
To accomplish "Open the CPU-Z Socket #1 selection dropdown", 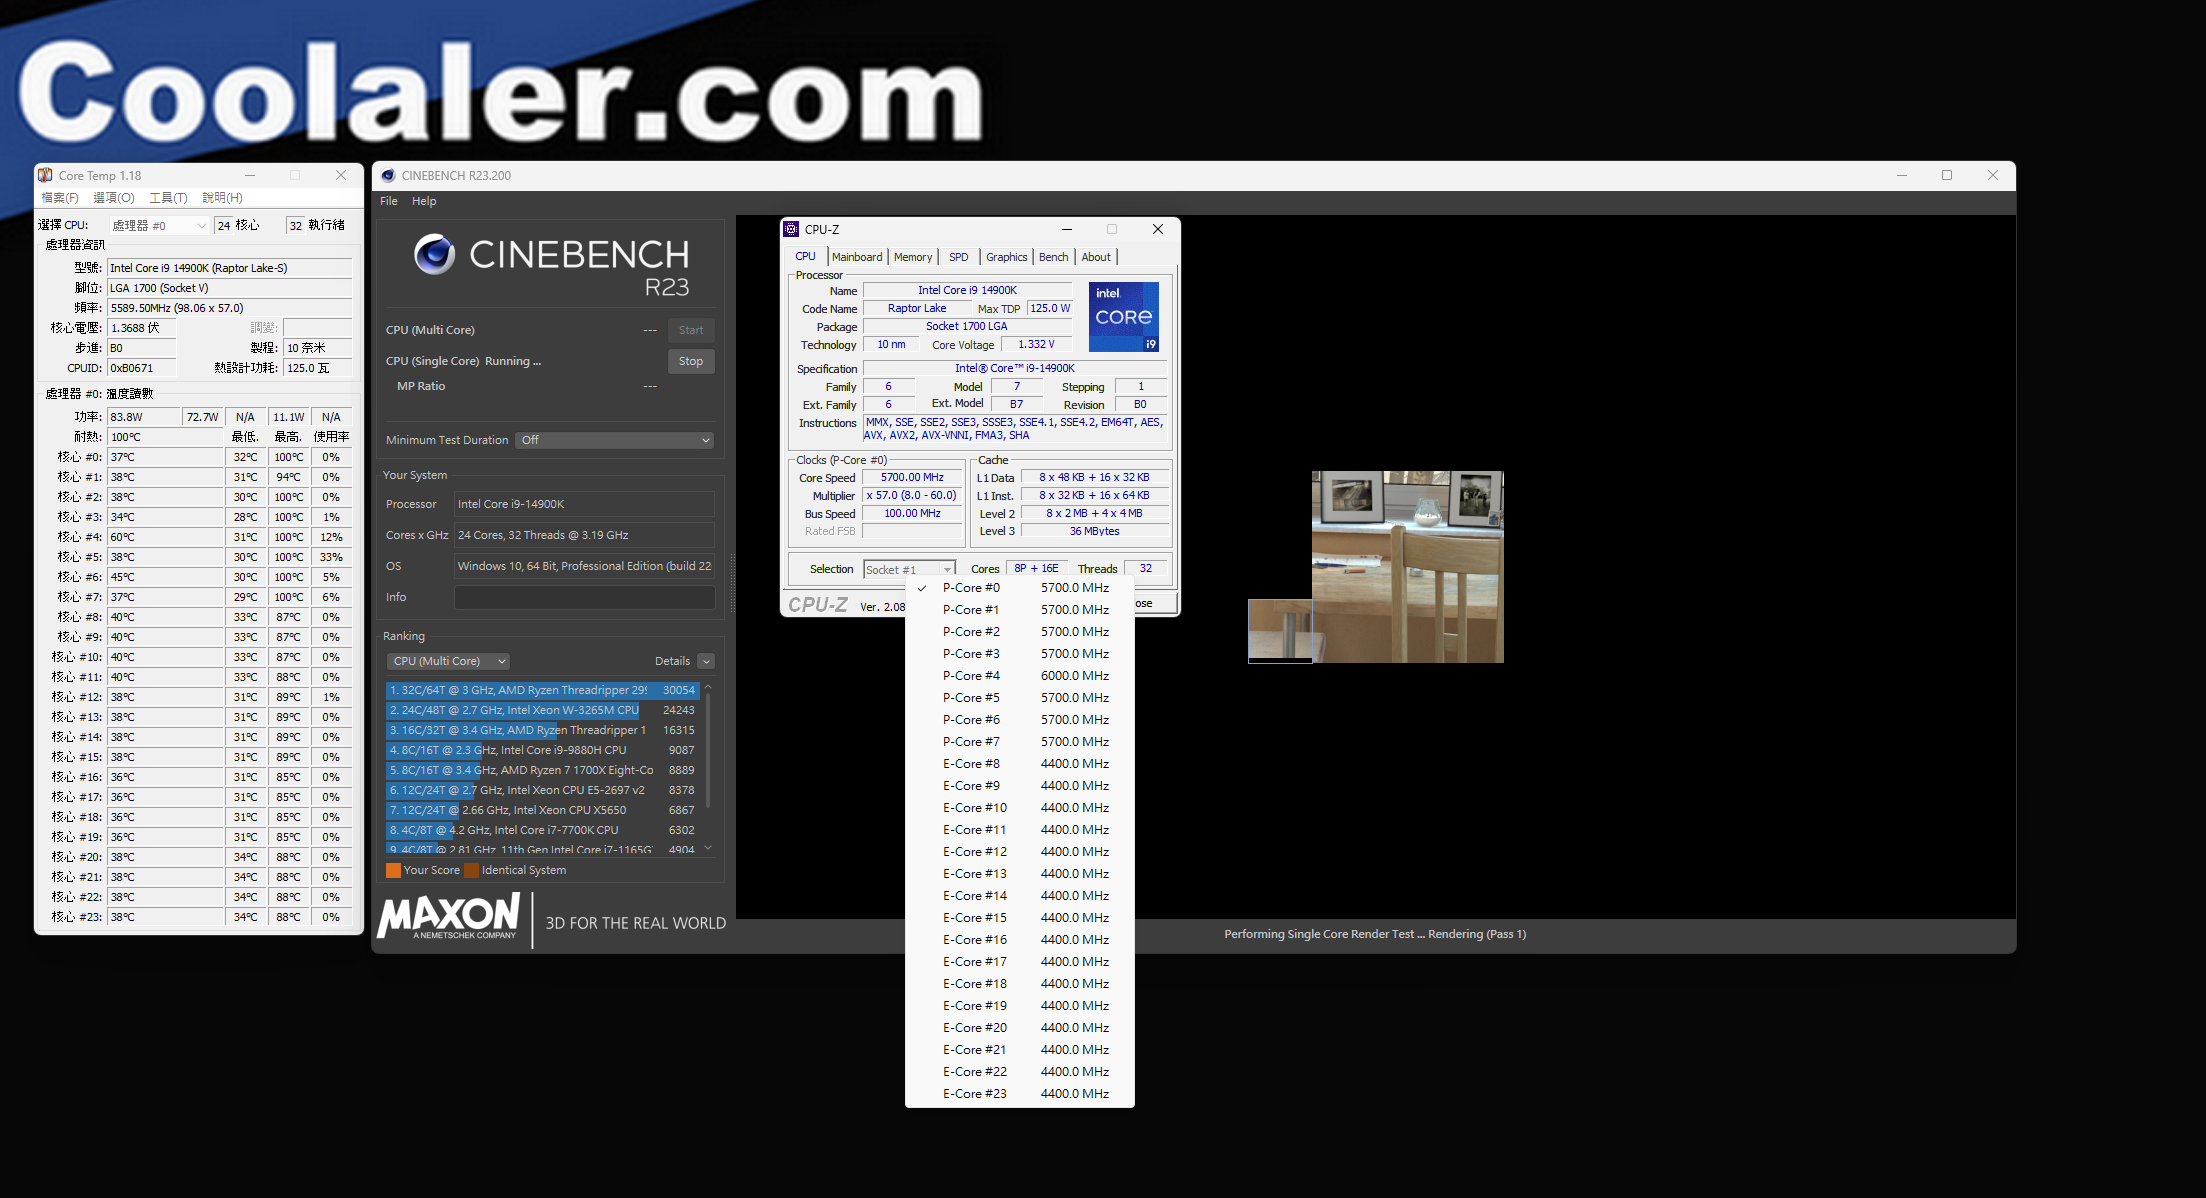I will tap(909, 569).
